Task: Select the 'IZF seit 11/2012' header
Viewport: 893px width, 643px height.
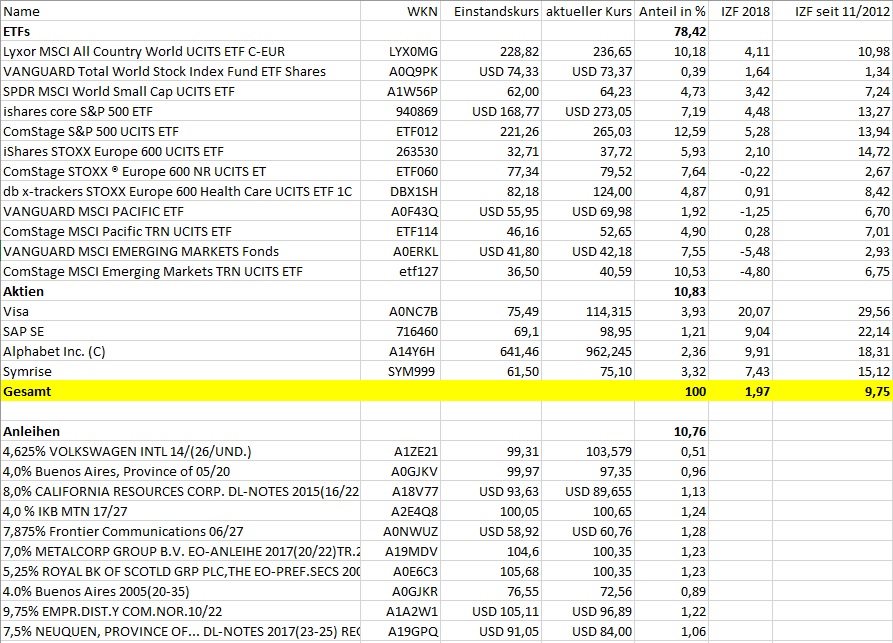Action: click(x=833, y=11)
